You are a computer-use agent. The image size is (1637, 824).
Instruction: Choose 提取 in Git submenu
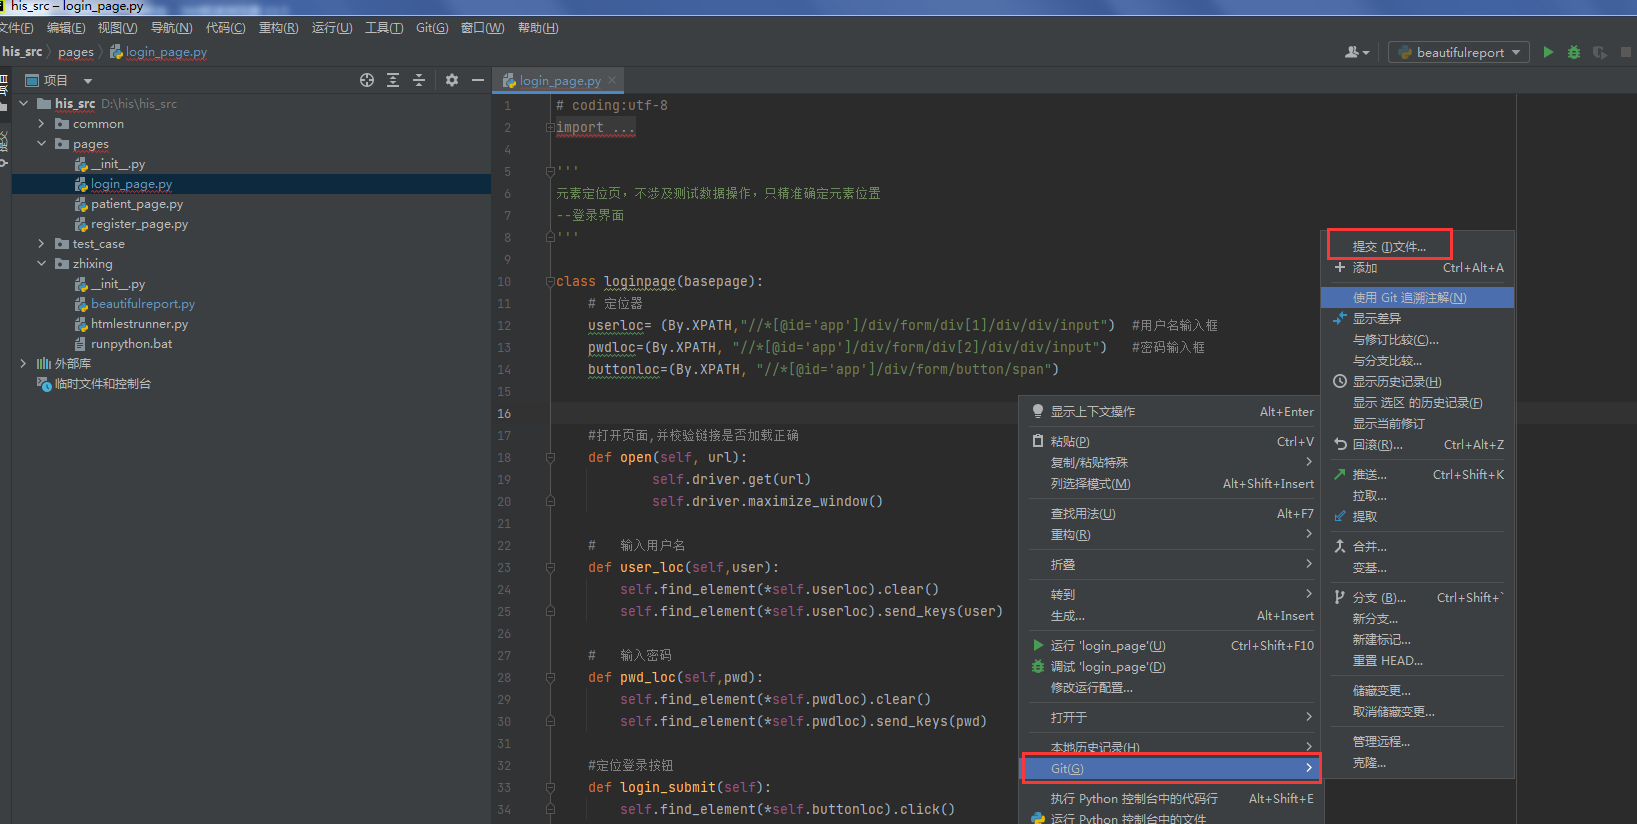coord(1417,516)
